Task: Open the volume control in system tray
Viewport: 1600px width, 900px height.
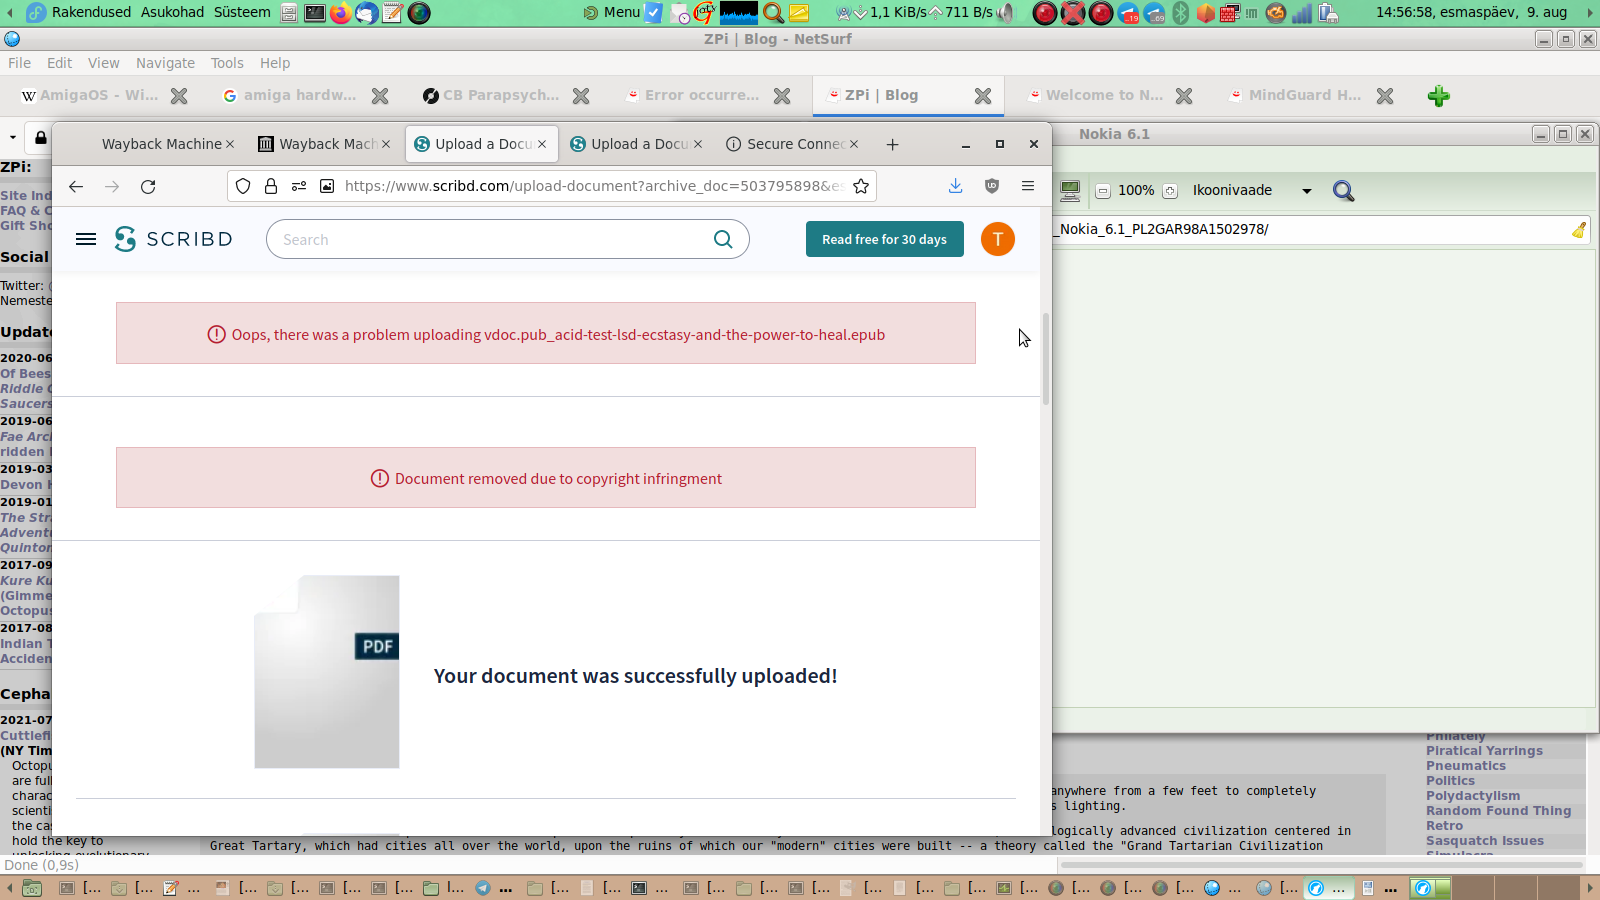Action: [x=1006, y=13]
